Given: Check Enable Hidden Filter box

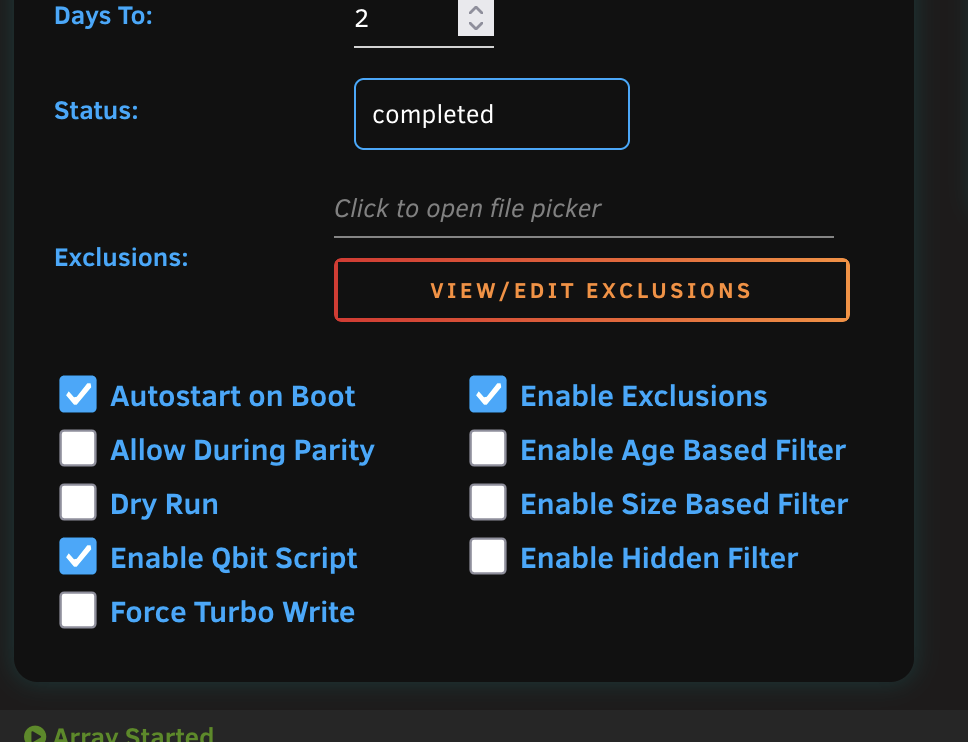Looking at the screenshot, I should (488, 556).
